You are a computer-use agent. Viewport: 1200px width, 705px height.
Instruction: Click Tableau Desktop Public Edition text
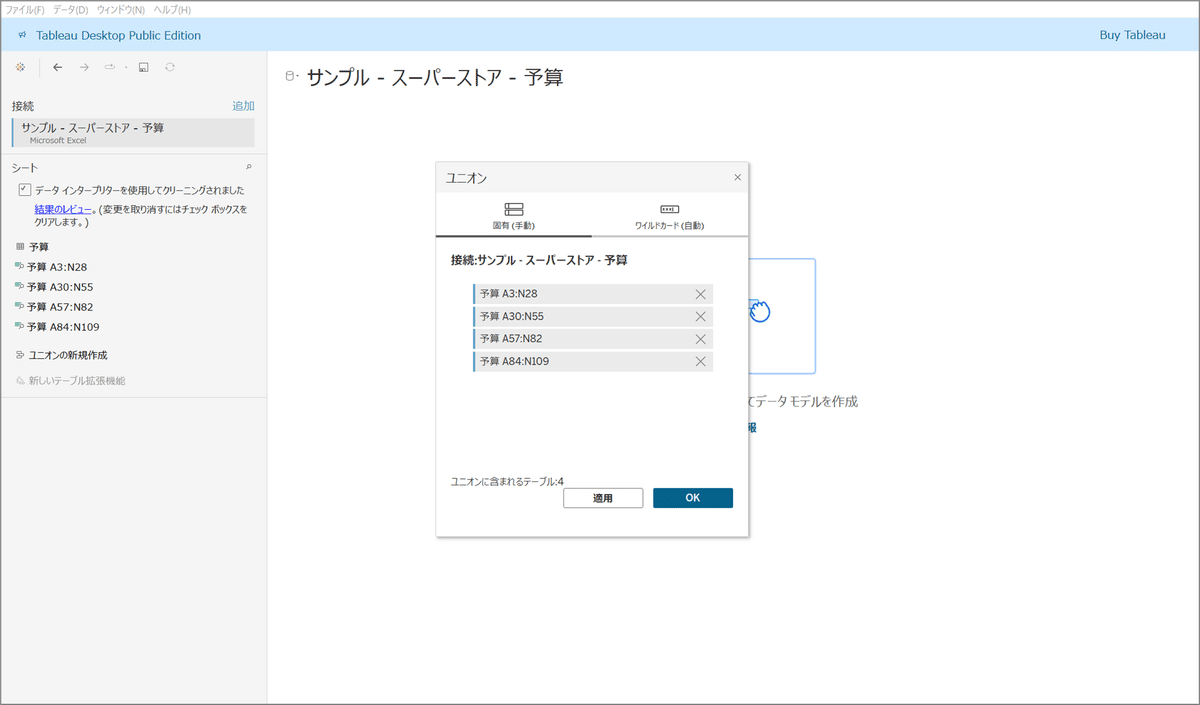(119, 35)
